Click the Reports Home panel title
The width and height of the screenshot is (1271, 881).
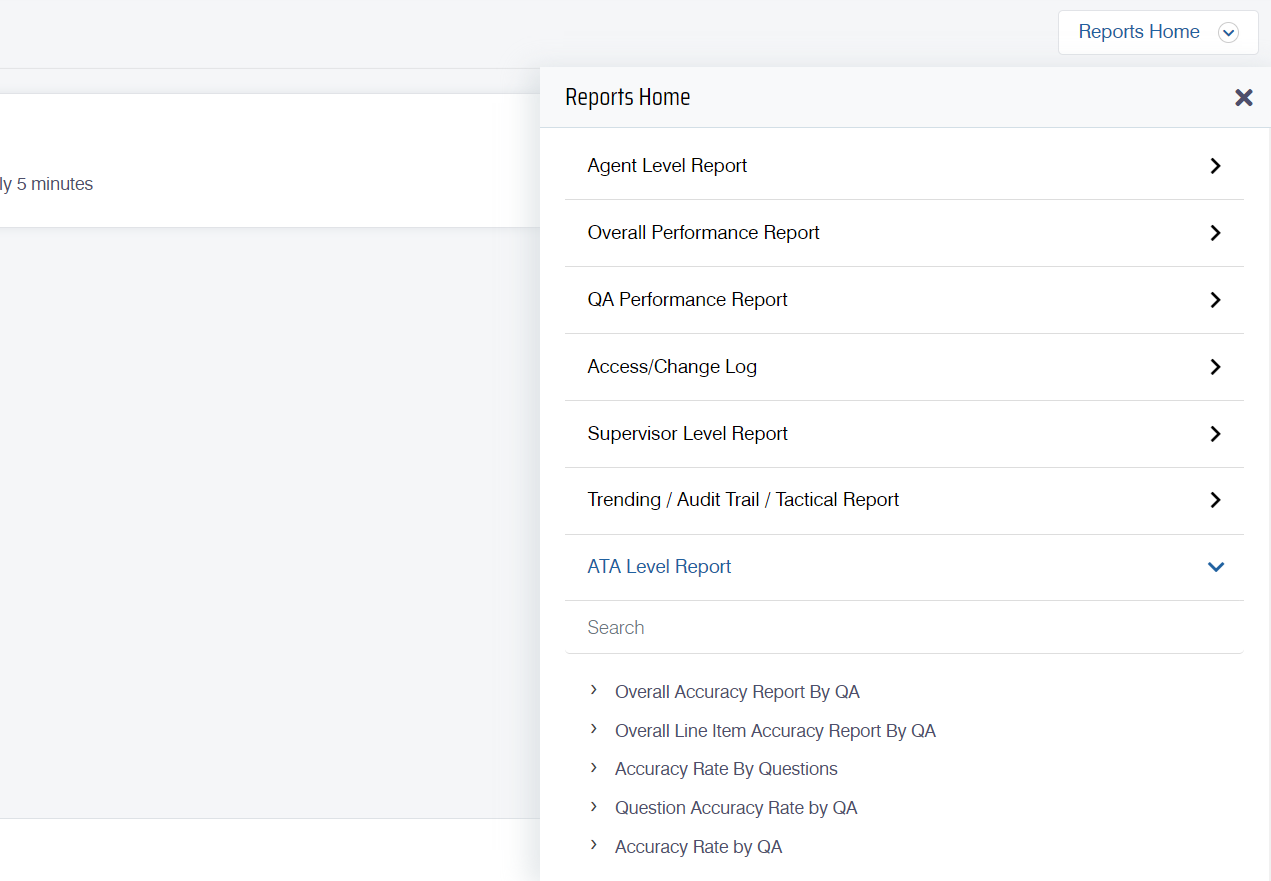[628, 97]
